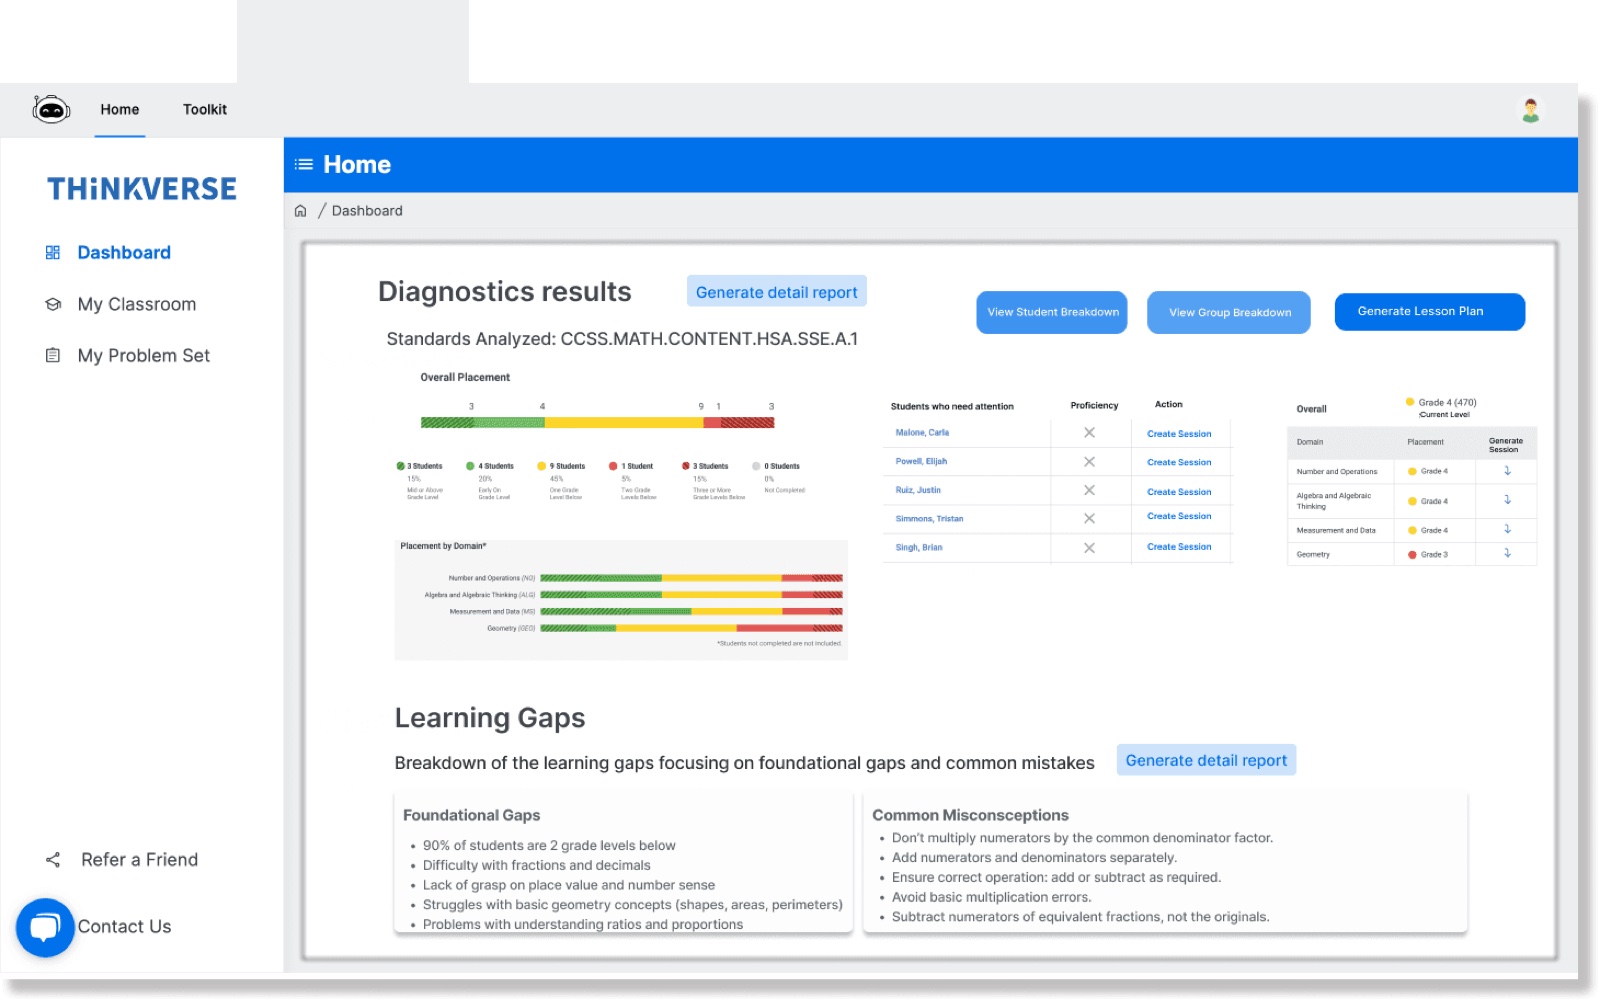Click the X proficiency mark for Simmons, Tristan

click(1089, 518)
